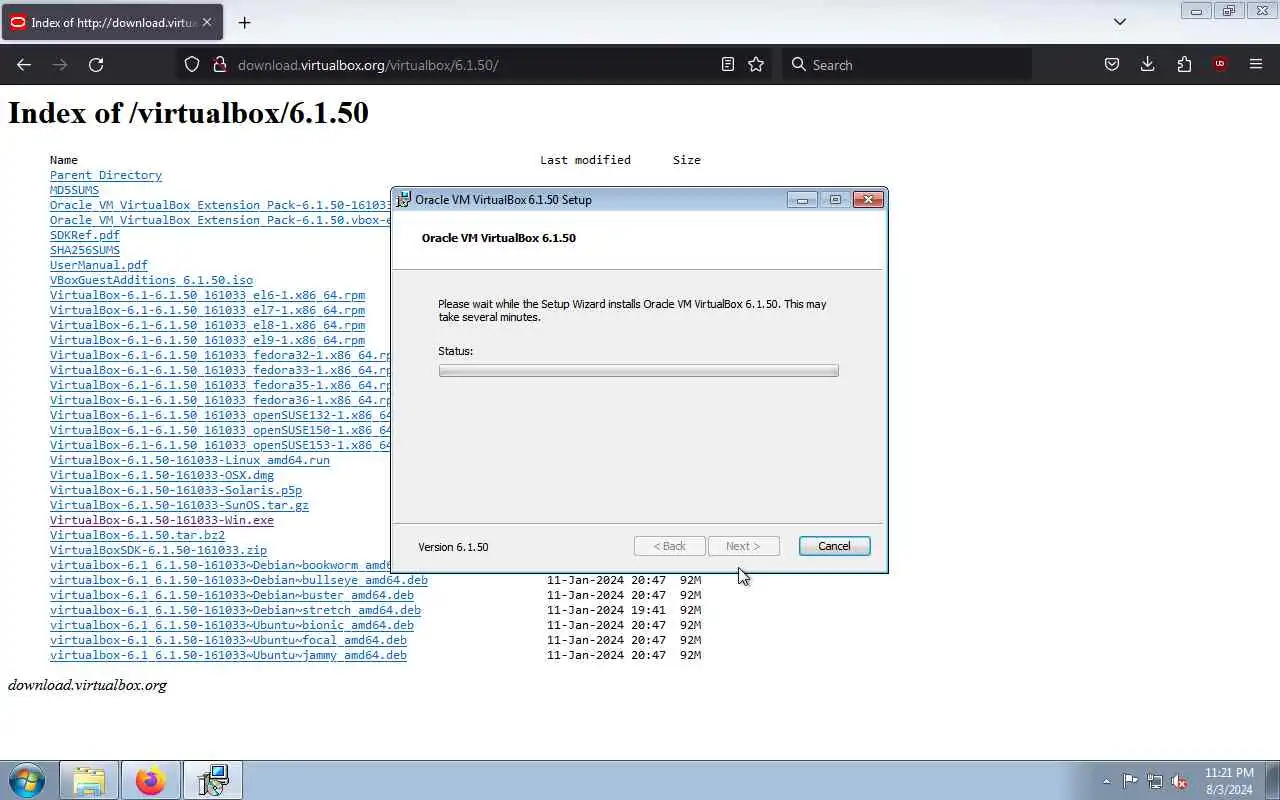Open UserManual.pdf link
Viewport: 1280px width, 800px height.
coord(99,265)
